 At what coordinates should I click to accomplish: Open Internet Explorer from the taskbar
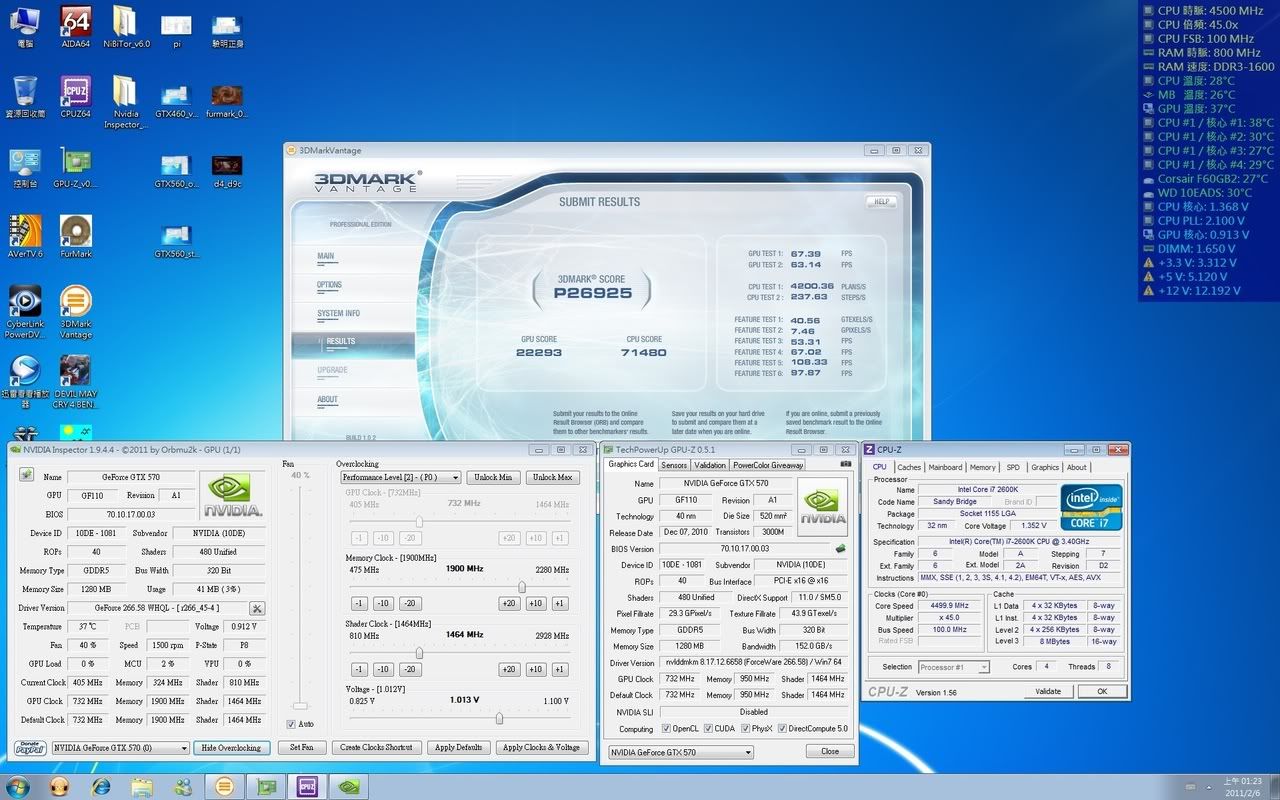point(101,786)
